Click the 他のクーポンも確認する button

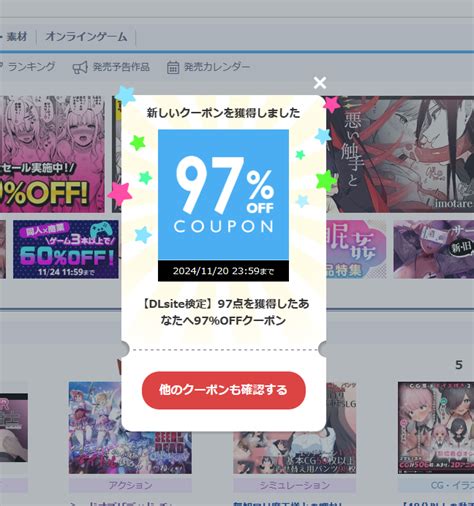tap(224, 390)
